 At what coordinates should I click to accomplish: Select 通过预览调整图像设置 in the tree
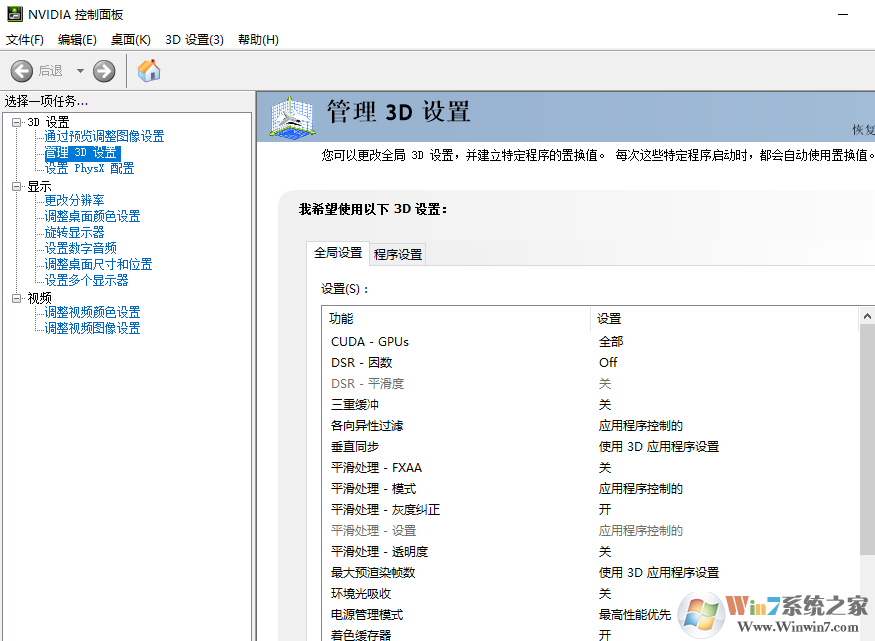click(104, 136)
